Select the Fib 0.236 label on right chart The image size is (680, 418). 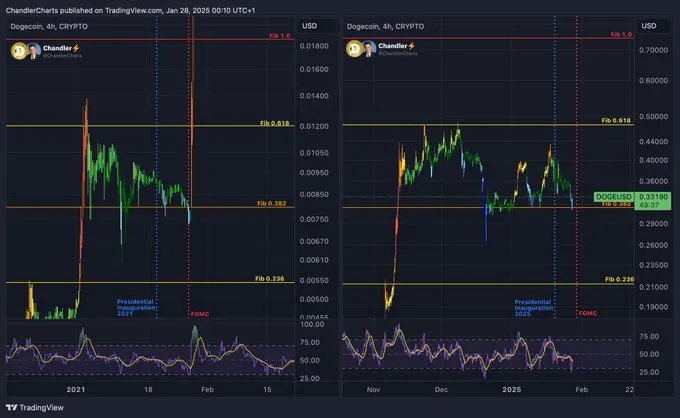[x=615, y=279]
